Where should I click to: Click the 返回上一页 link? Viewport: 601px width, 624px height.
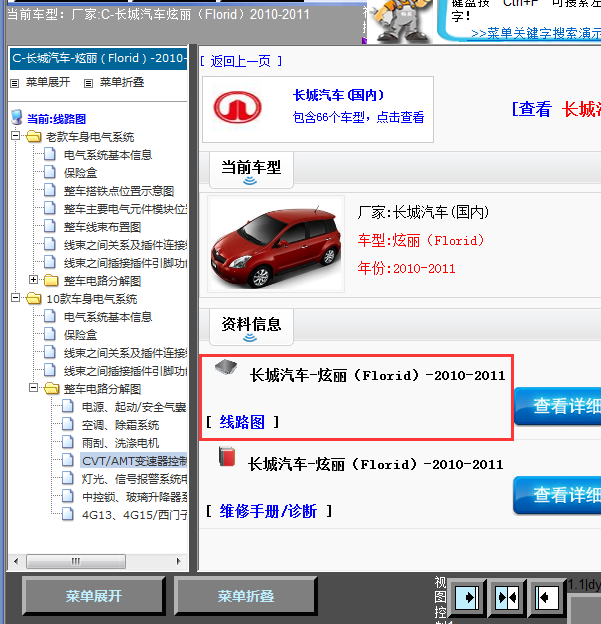[x=240, y=61]
